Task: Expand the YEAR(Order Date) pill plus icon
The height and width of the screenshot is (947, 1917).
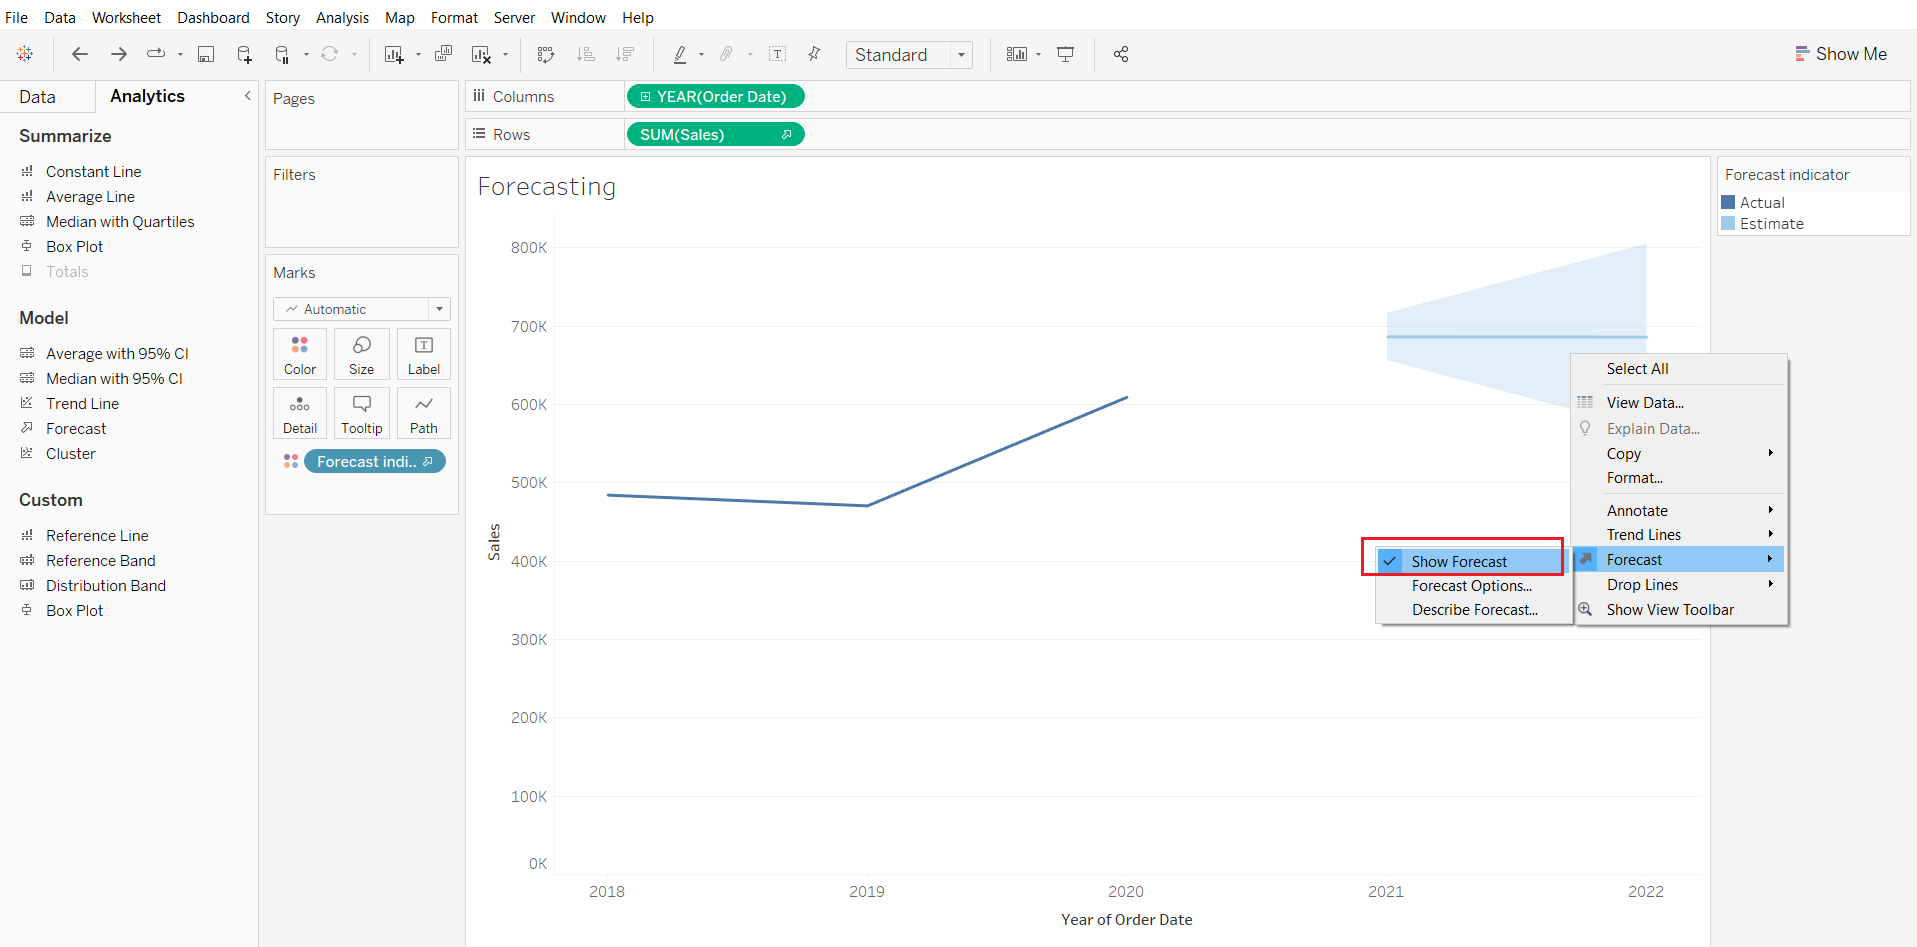Action: pyautogui.click(x=646, y=97)
